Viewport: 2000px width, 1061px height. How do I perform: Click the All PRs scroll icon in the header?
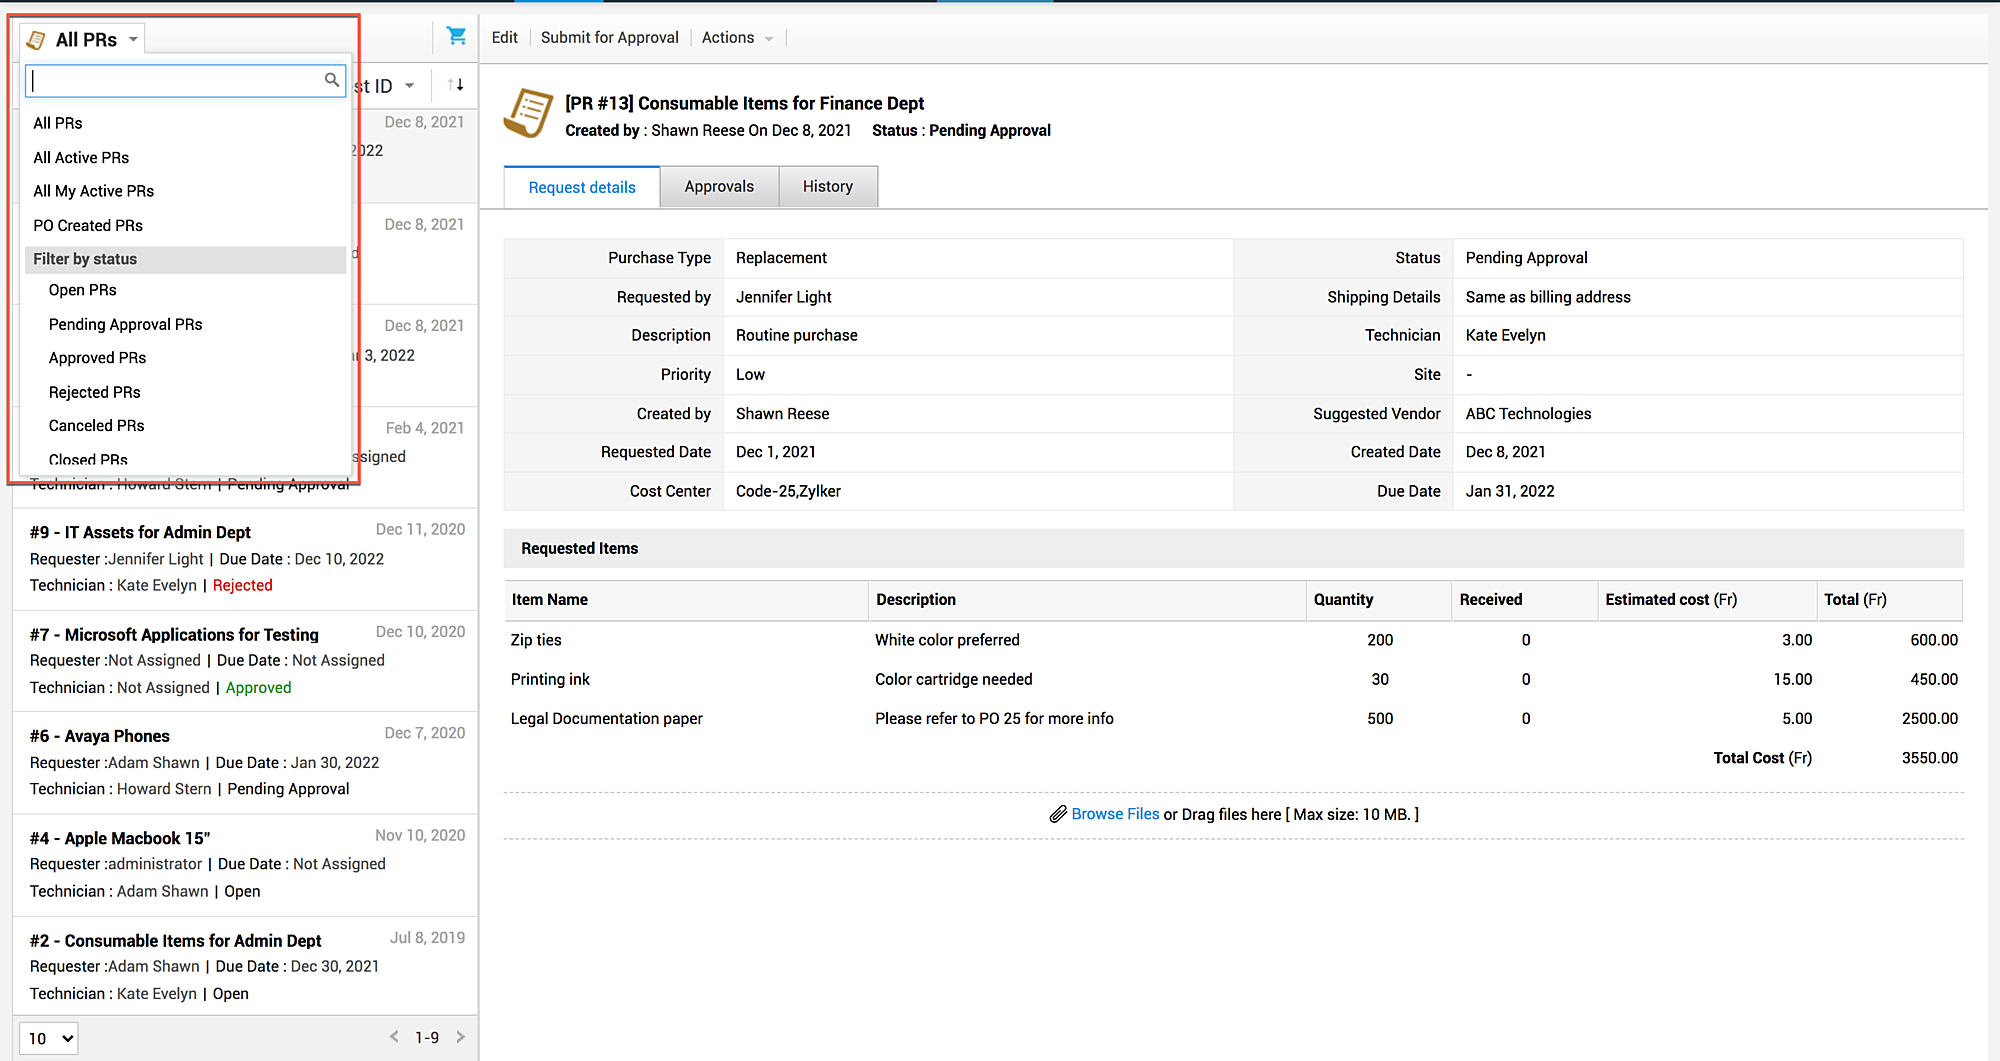click(37, 40)
